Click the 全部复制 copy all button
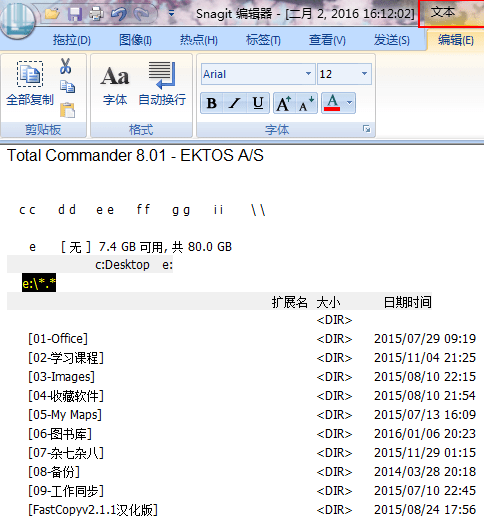The width and height of the screenshot is (484, 522). [30, 84]
